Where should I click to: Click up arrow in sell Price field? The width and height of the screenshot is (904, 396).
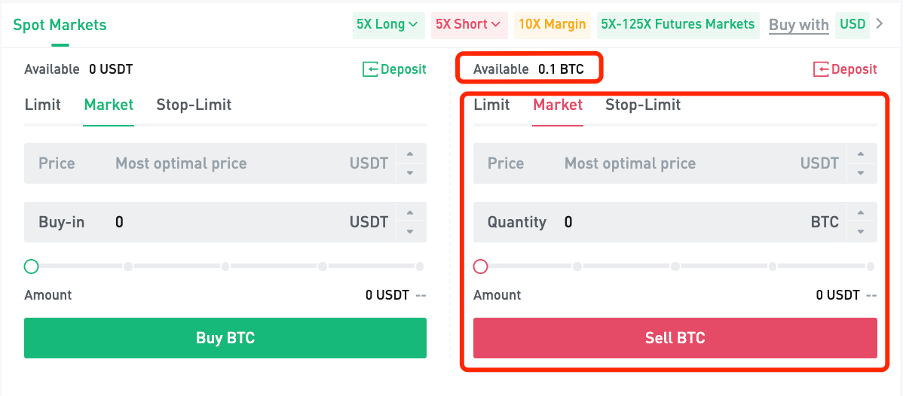click(x=860, y=154)
